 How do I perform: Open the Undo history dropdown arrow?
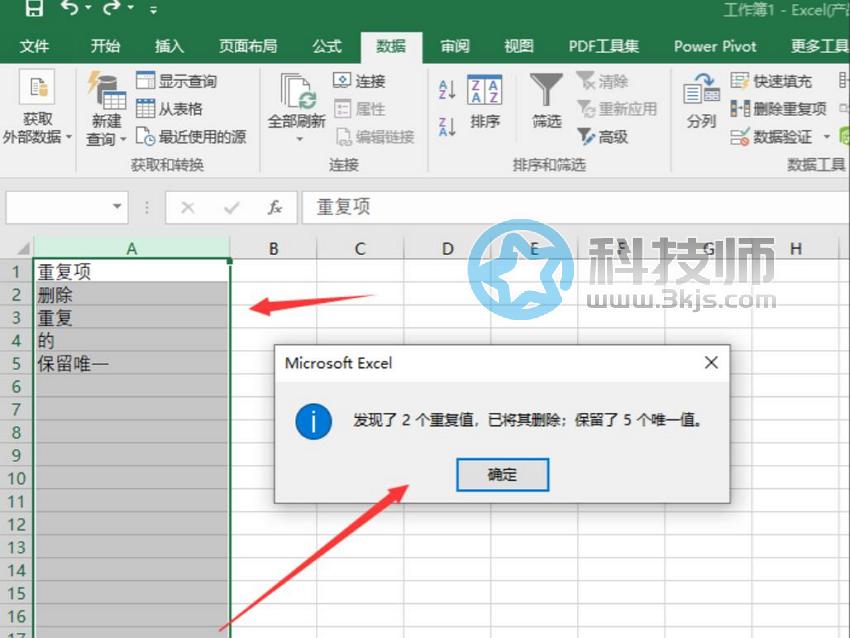point(88,8)
